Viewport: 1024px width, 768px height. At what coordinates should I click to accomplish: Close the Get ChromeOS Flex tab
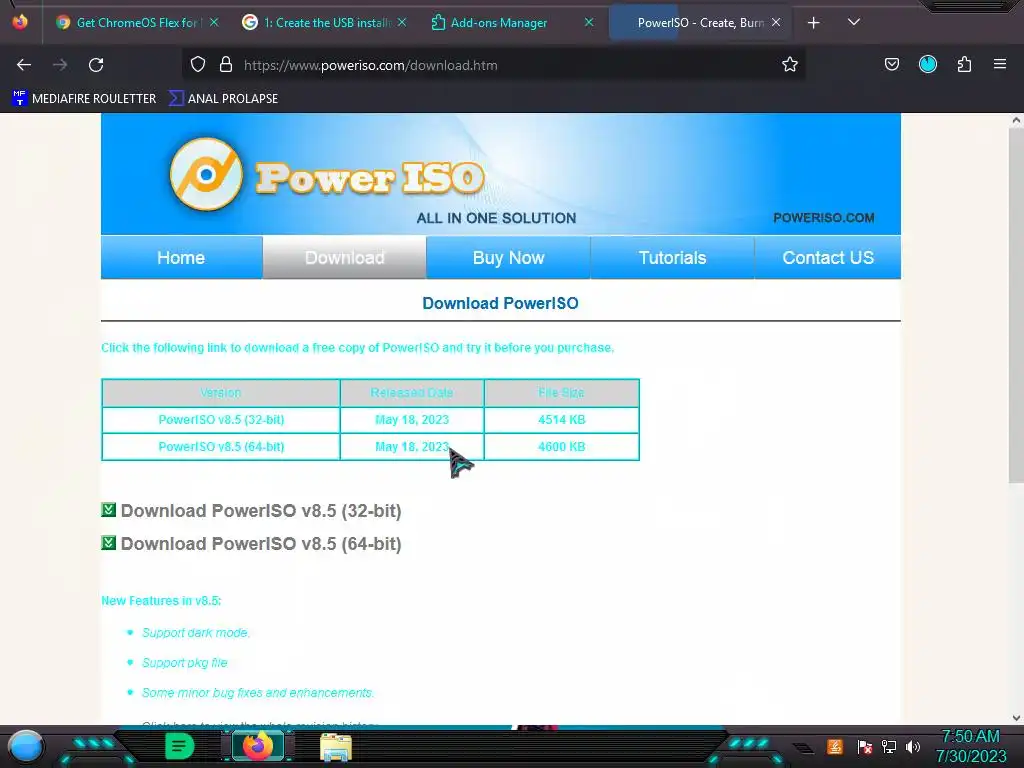click(x=214, y=22)
